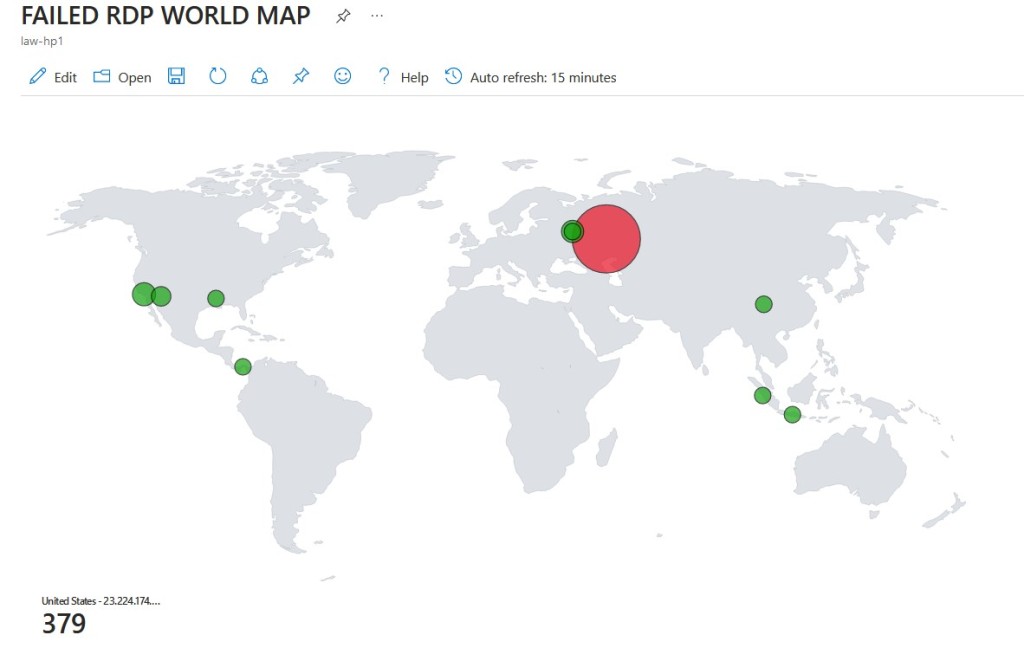The height and width of the screenshot is (648, 1024).
Task: Save the workbook using the floppy disk icon
Action: (177, 76)
